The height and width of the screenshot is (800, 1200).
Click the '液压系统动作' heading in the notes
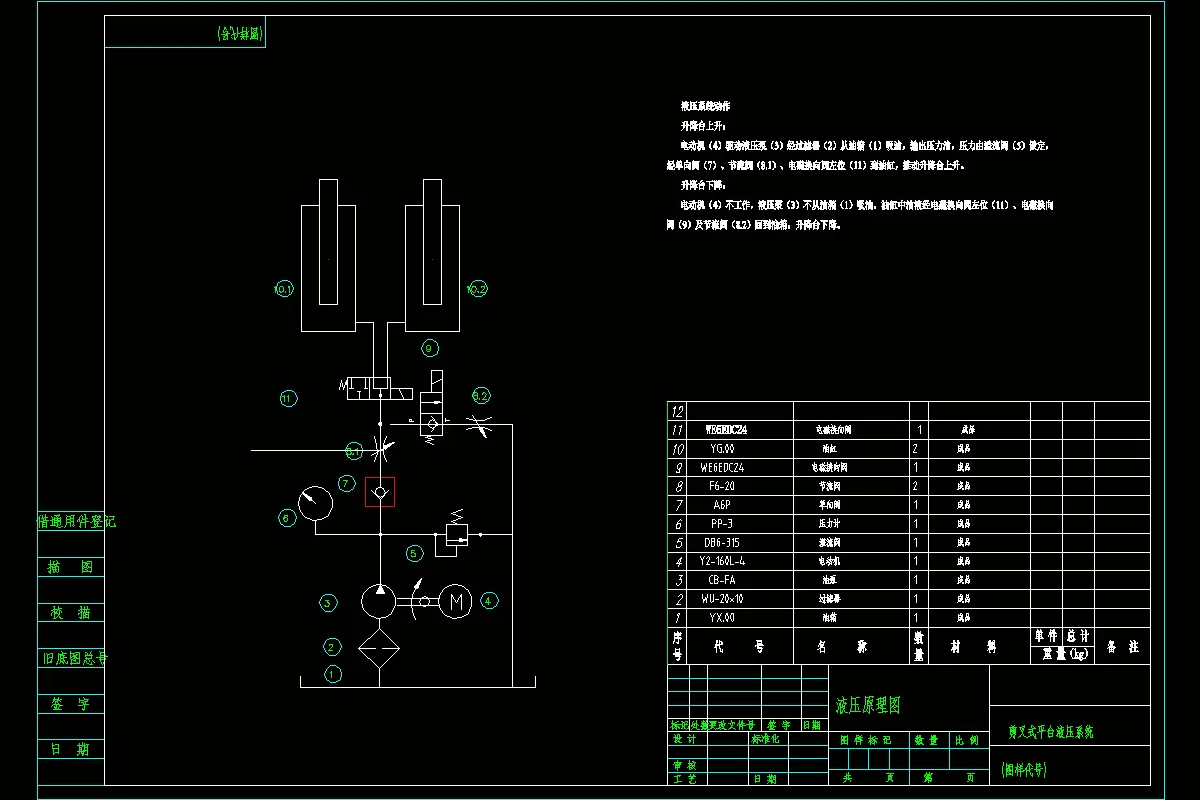click(x=705, y=105)
